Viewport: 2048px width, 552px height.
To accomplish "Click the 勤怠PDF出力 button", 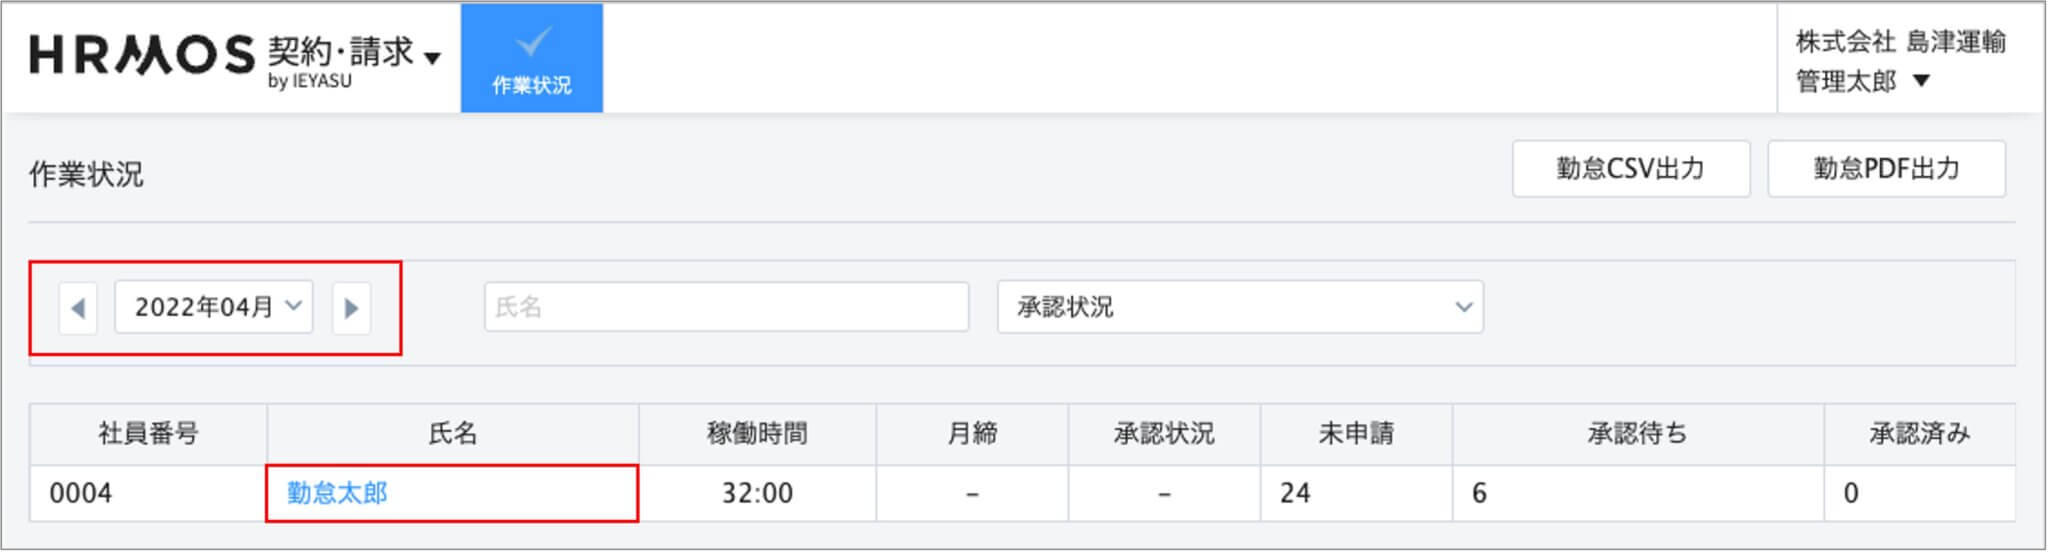I will coord(1886,168).
